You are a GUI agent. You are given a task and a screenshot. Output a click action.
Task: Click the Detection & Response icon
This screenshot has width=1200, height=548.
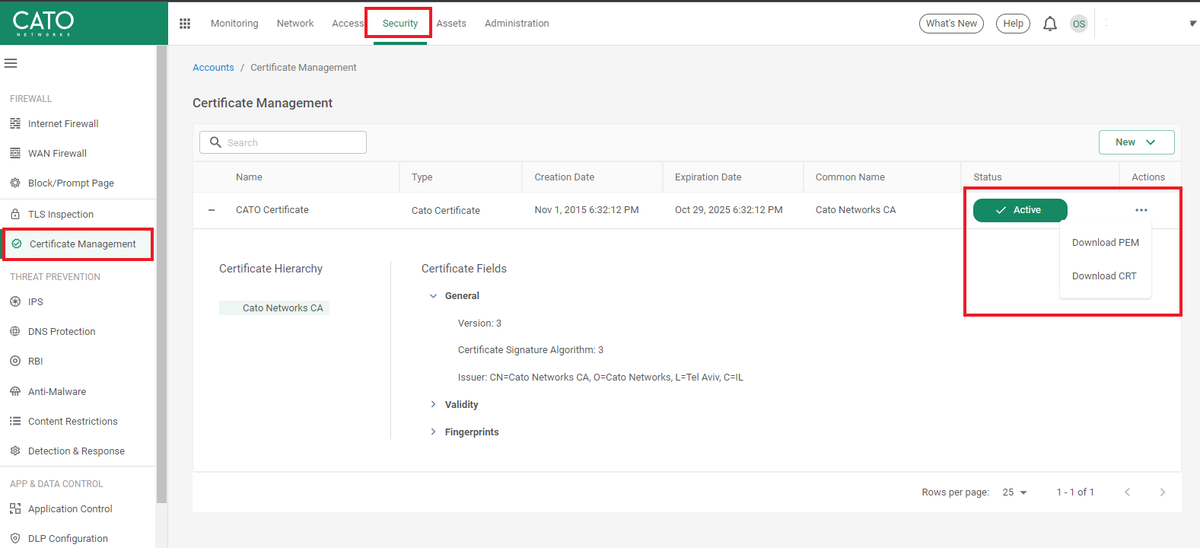[15, 451]
